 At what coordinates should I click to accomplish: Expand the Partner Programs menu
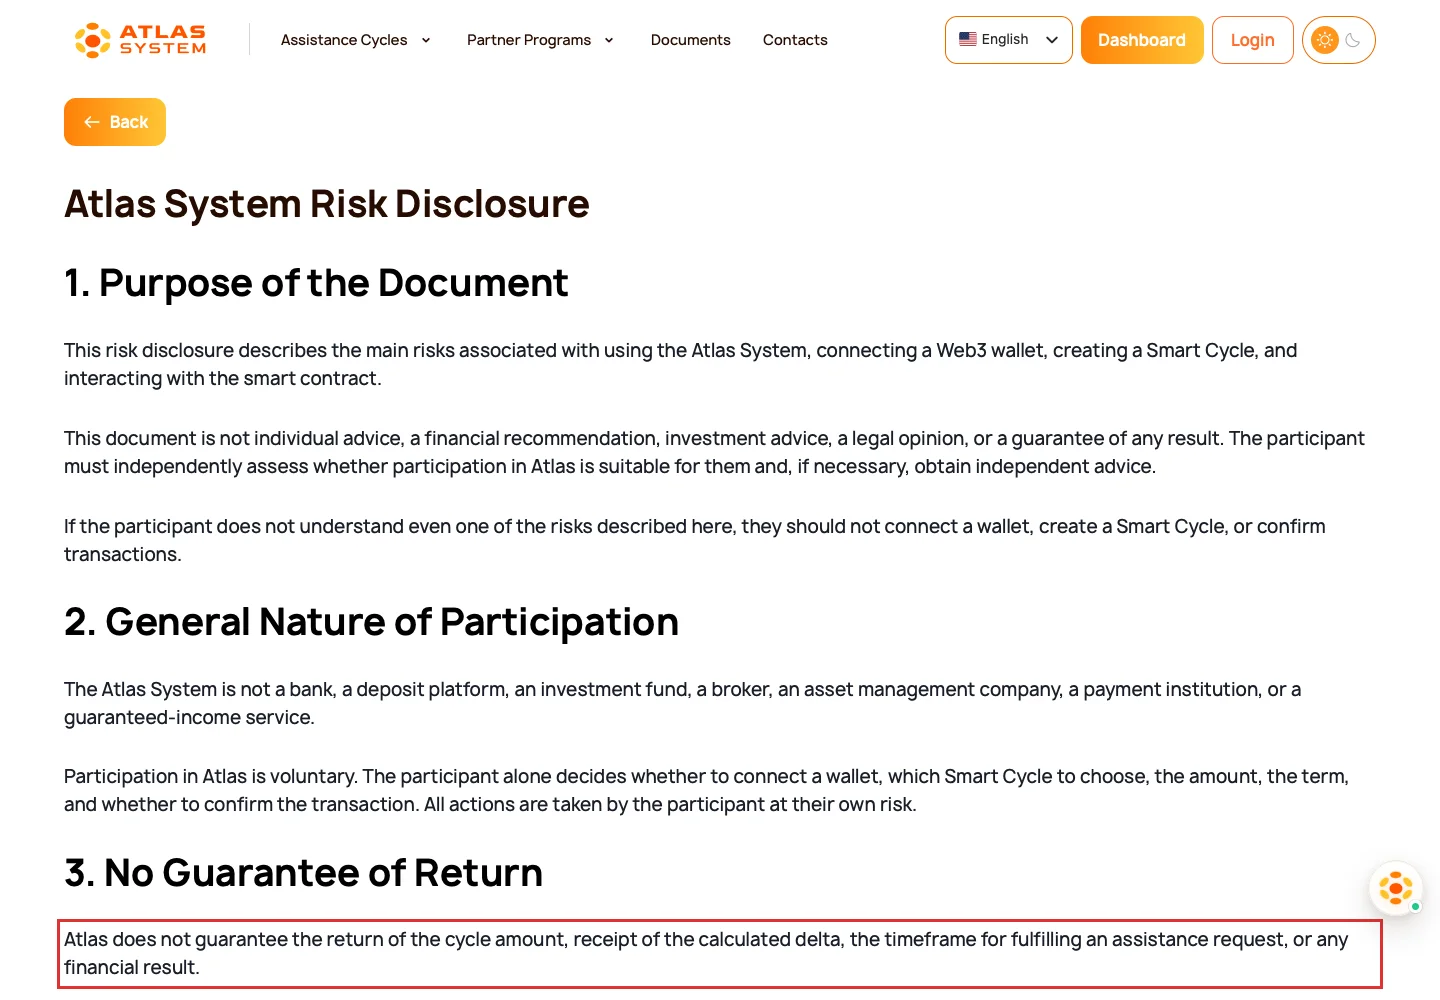(540, 40)
